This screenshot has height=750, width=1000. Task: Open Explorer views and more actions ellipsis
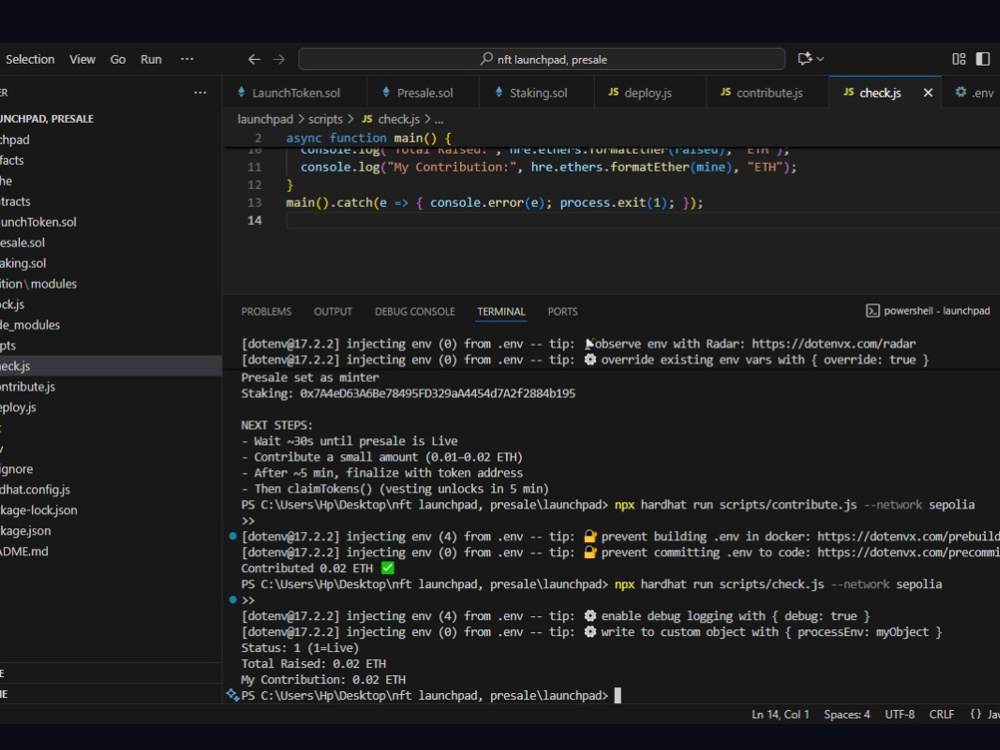(200, 92)
